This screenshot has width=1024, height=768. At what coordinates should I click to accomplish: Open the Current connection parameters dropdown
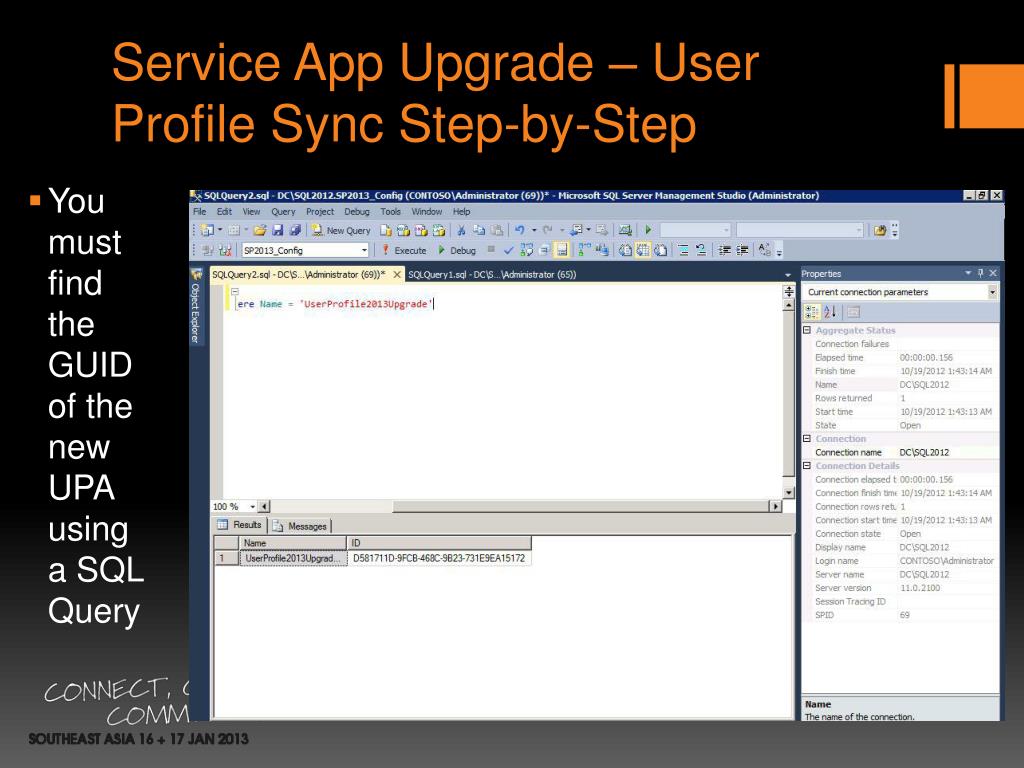992,292
